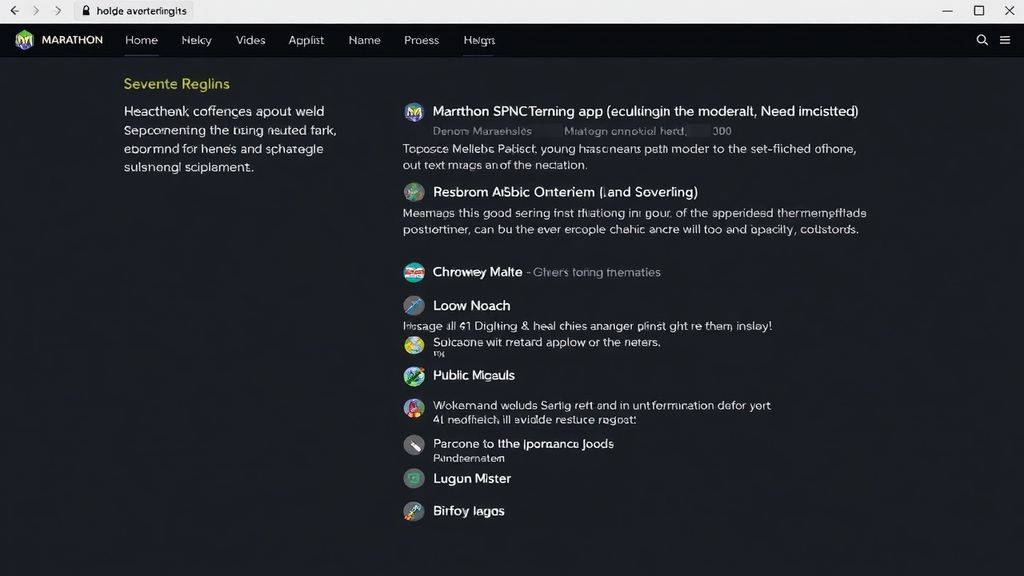This screenshot has width=1024, height=576.
Task: Click Denom Maraehsiés subtitle text
Action: click(x=482, y=131)
